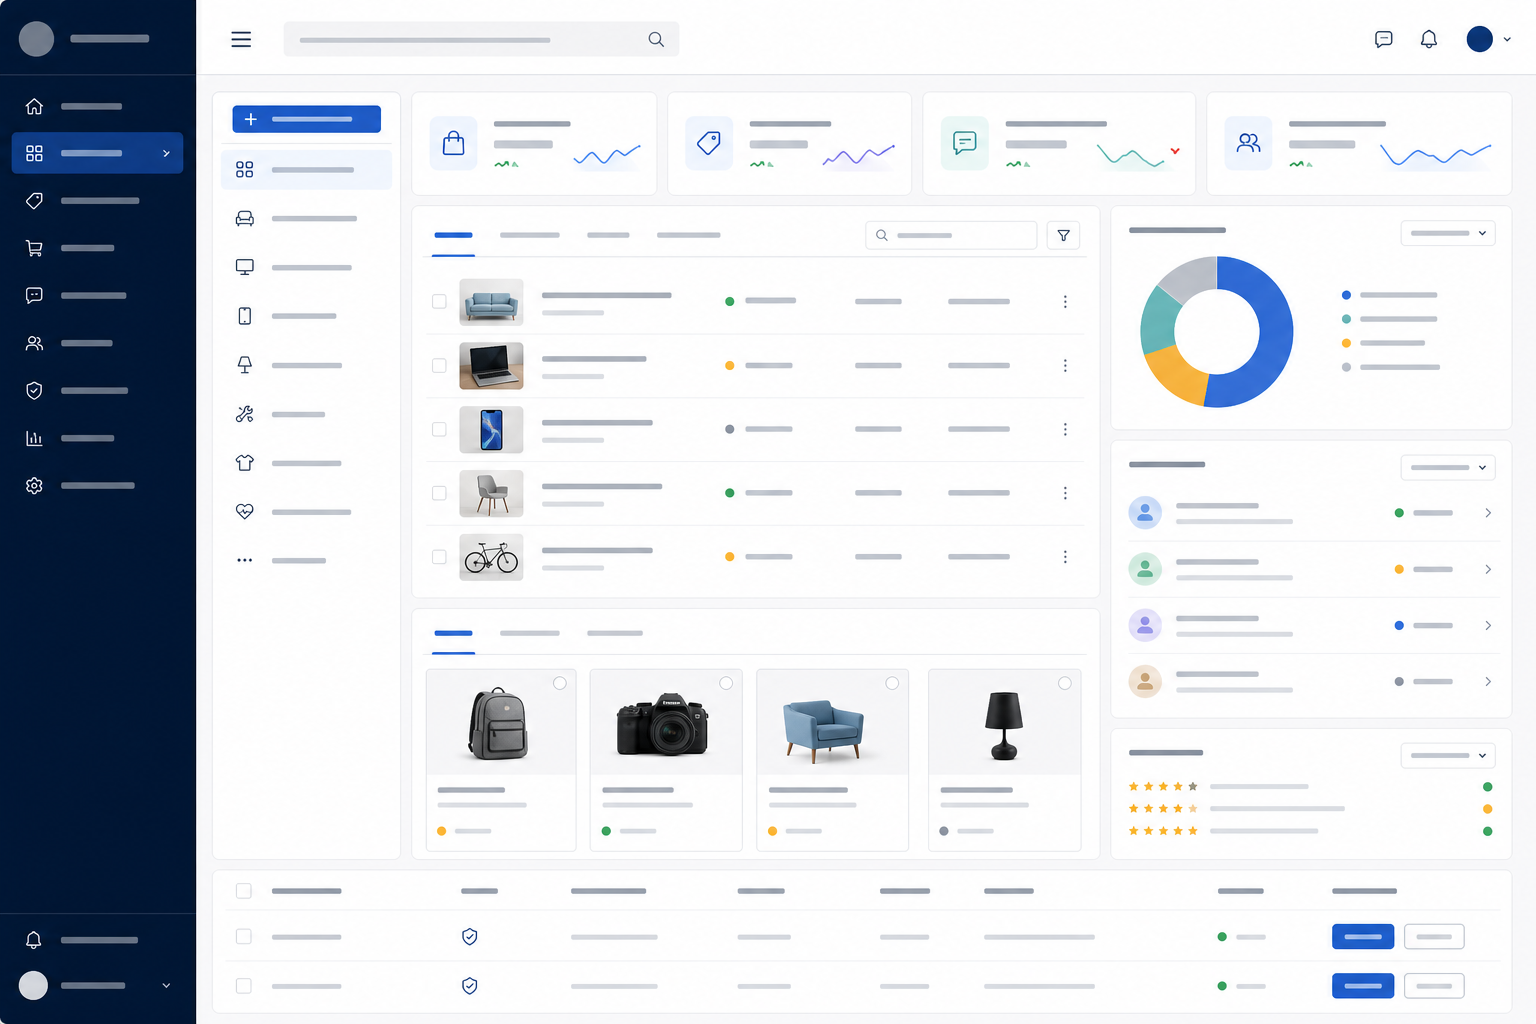Image resolution: width=1536 pixels, height=1024 pixels.
Task: Click the blue button in first bottom table row
Action: coord(1363,936)
